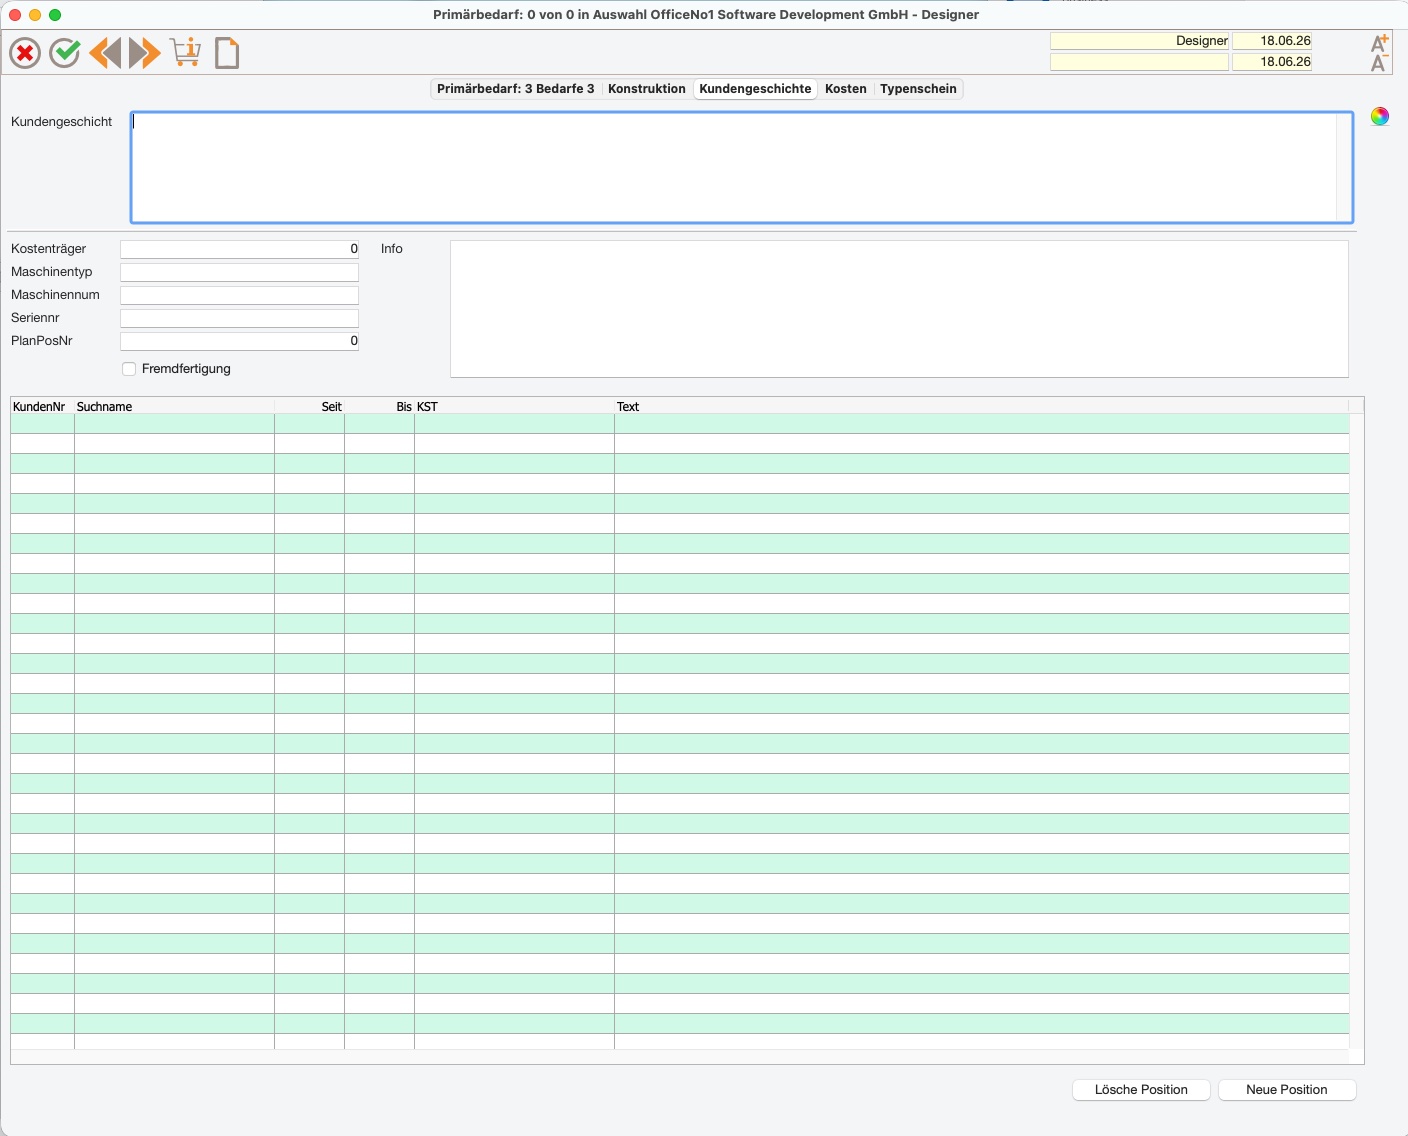The width and height of the screenshot is (1408, 1136).
Task: Click the KST column header
Action: click(515, 407)
